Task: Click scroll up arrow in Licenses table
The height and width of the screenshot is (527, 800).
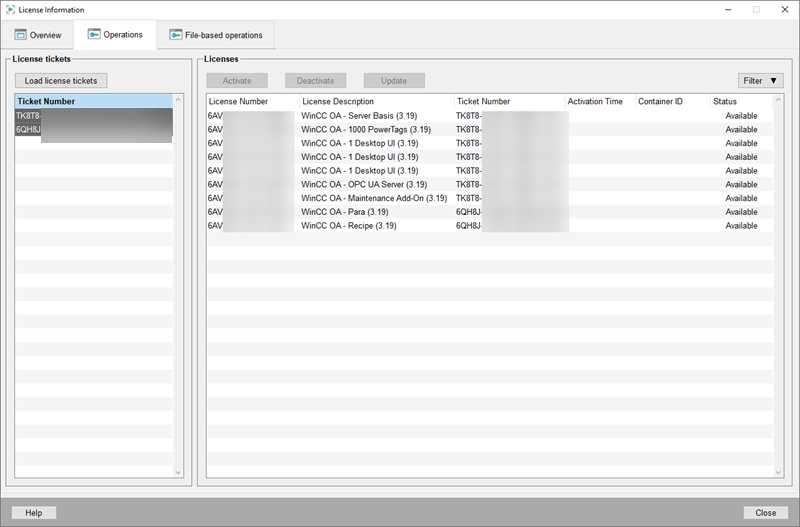Action: click(x=778, y=99)
